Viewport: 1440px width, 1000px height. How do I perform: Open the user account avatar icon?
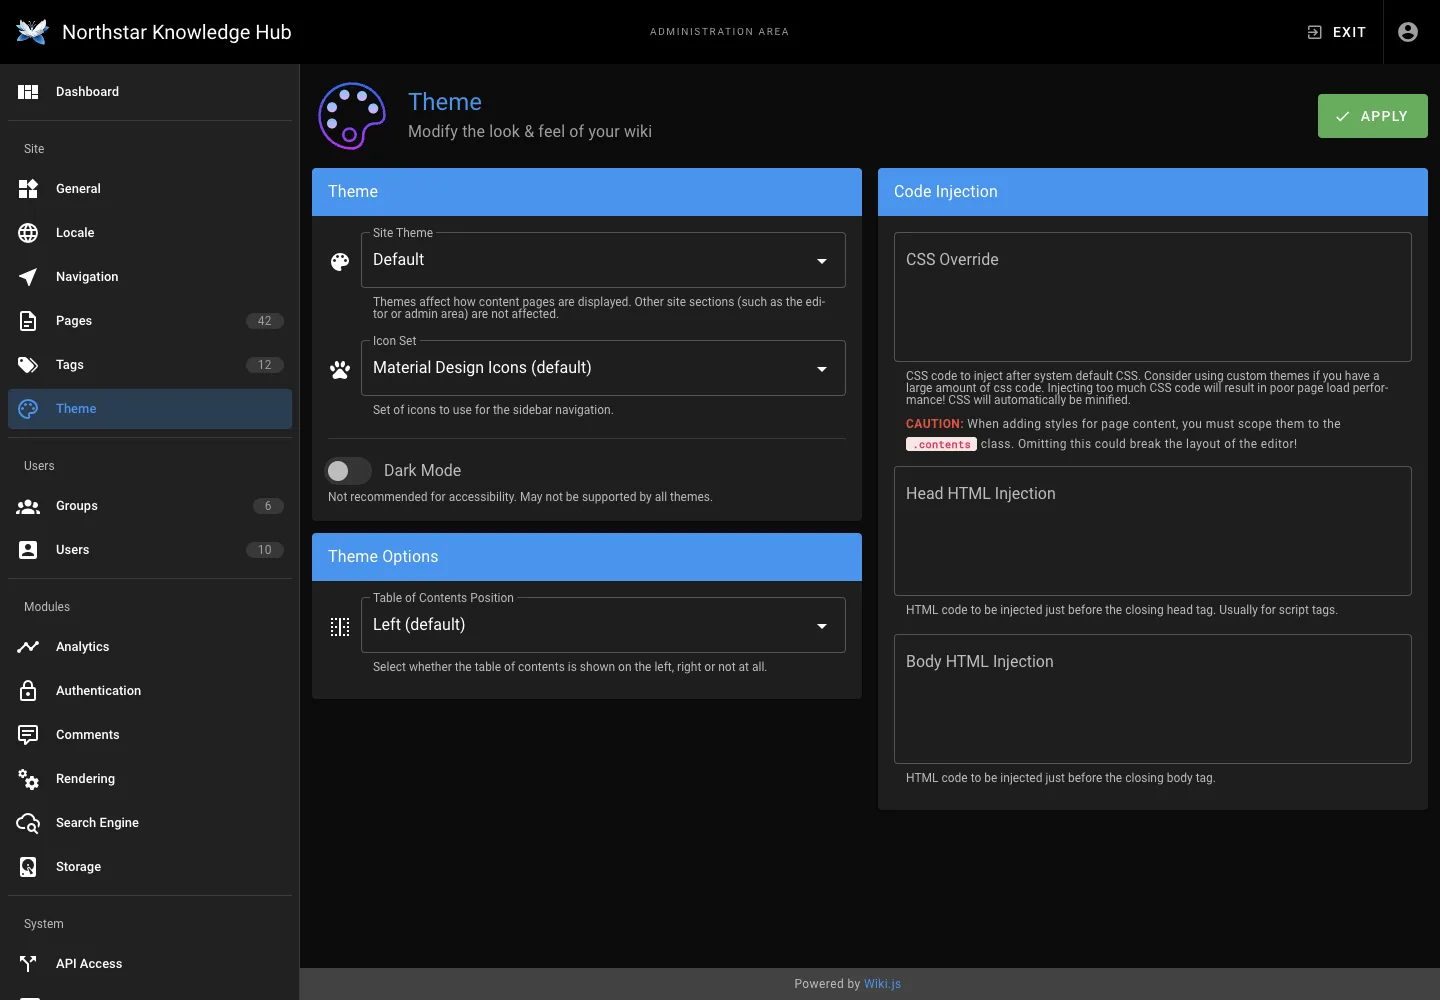click(x=1408, y=32)
